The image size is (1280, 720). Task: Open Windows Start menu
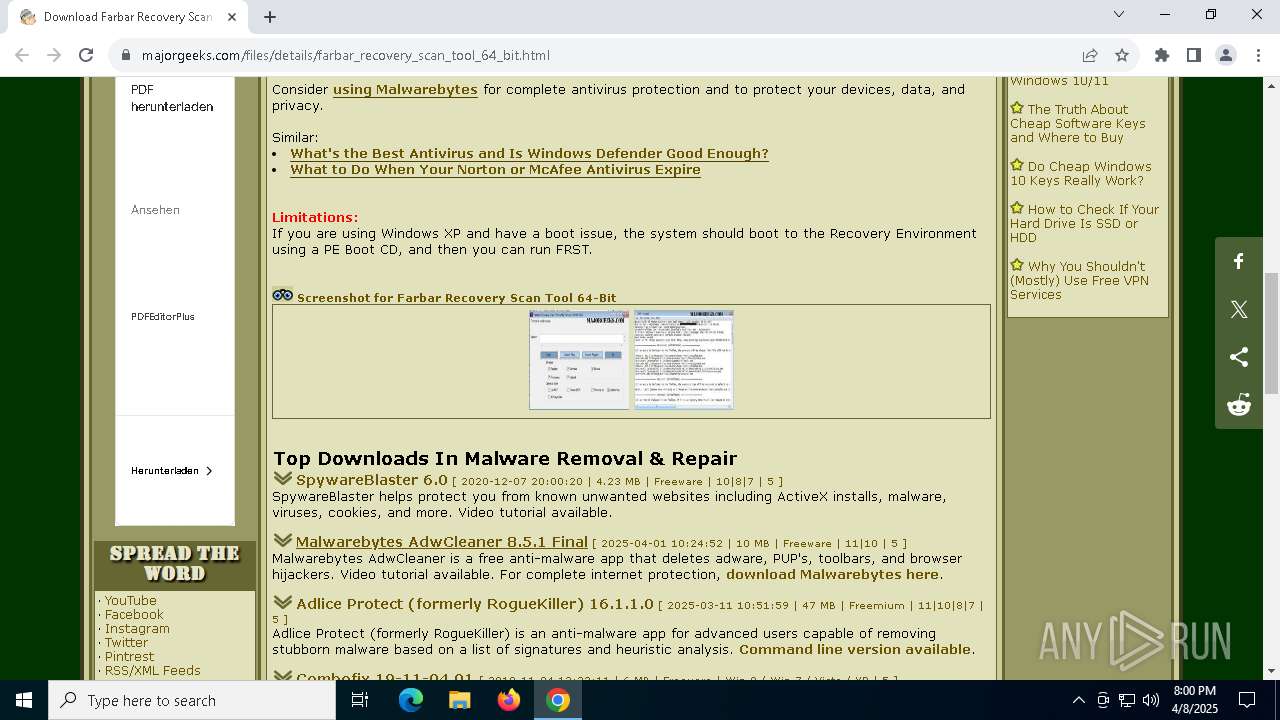[24, 700]
